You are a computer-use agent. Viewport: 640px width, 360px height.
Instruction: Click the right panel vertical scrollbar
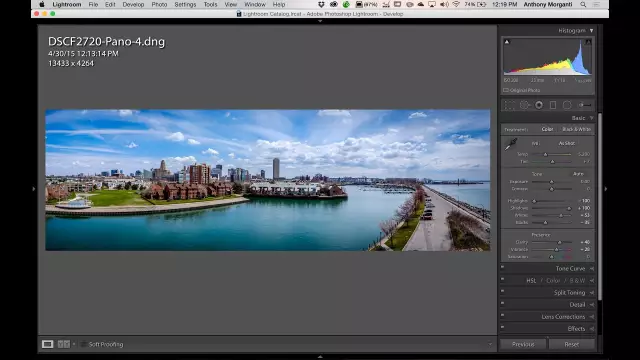(600, 207)
